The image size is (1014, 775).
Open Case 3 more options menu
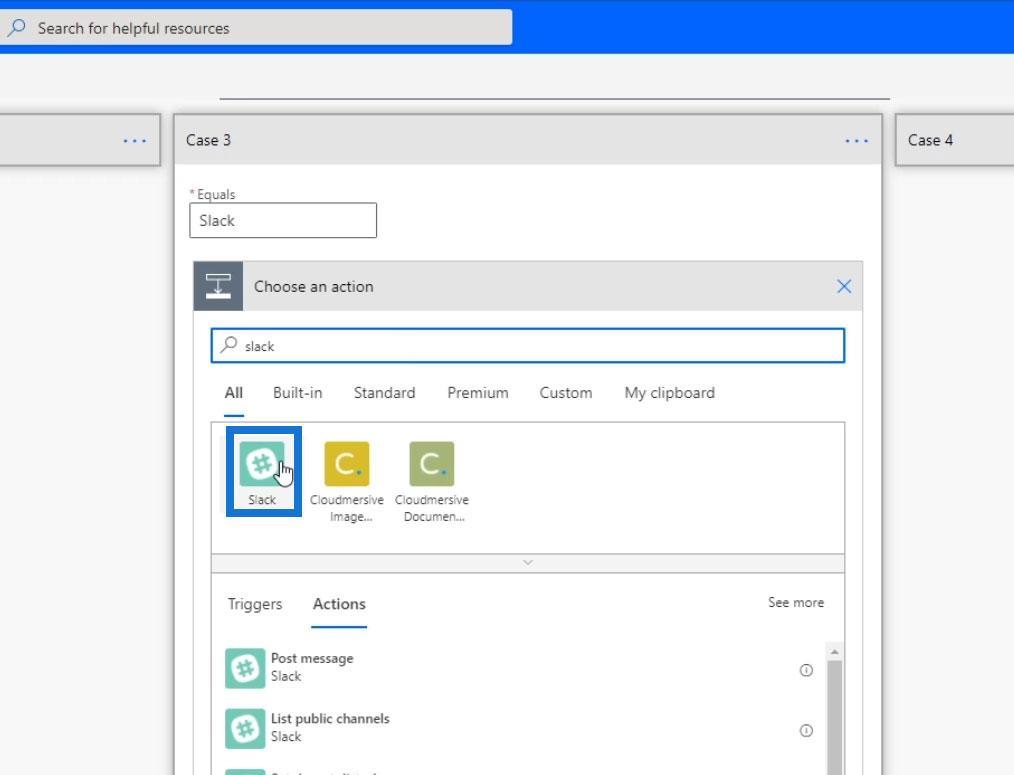856,140
